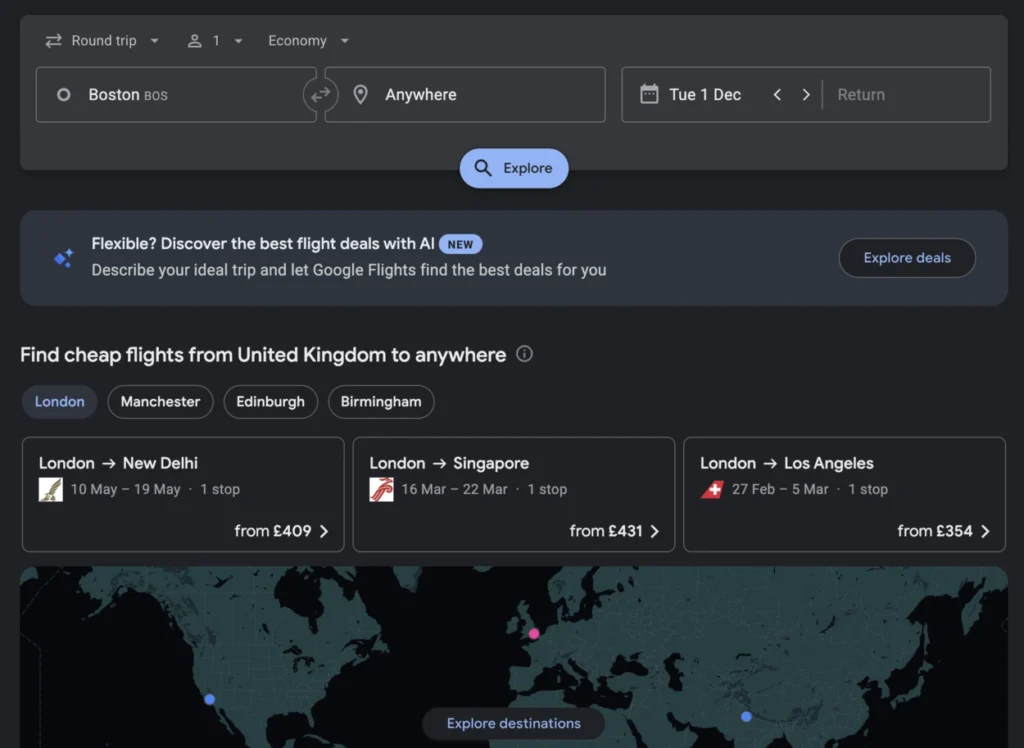
Task: Toggle the Birmingham city filter chip
Action: pos(381,401)
